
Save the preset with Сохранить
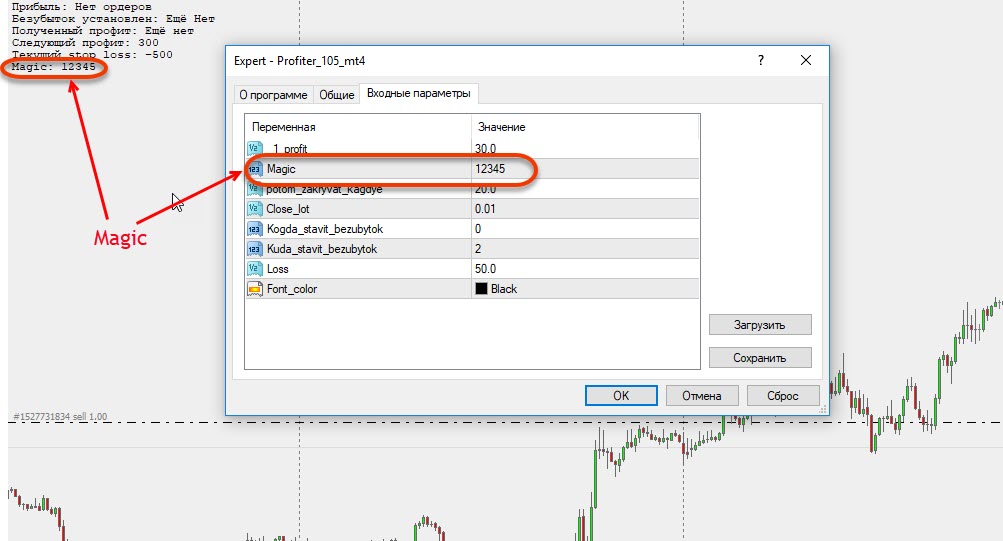click(x=760, y=357)
